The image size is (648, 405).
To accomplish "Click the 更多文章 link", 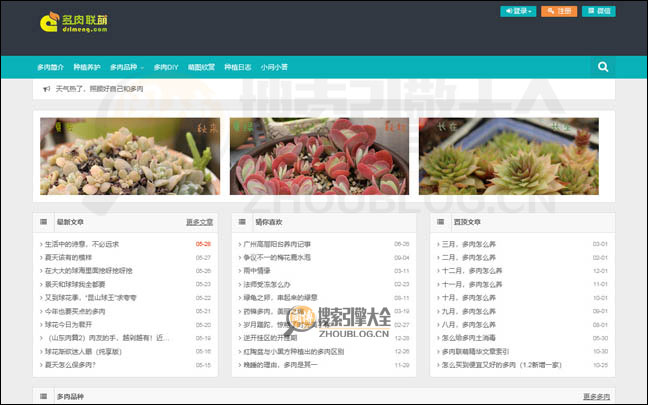I will [199, 222].
